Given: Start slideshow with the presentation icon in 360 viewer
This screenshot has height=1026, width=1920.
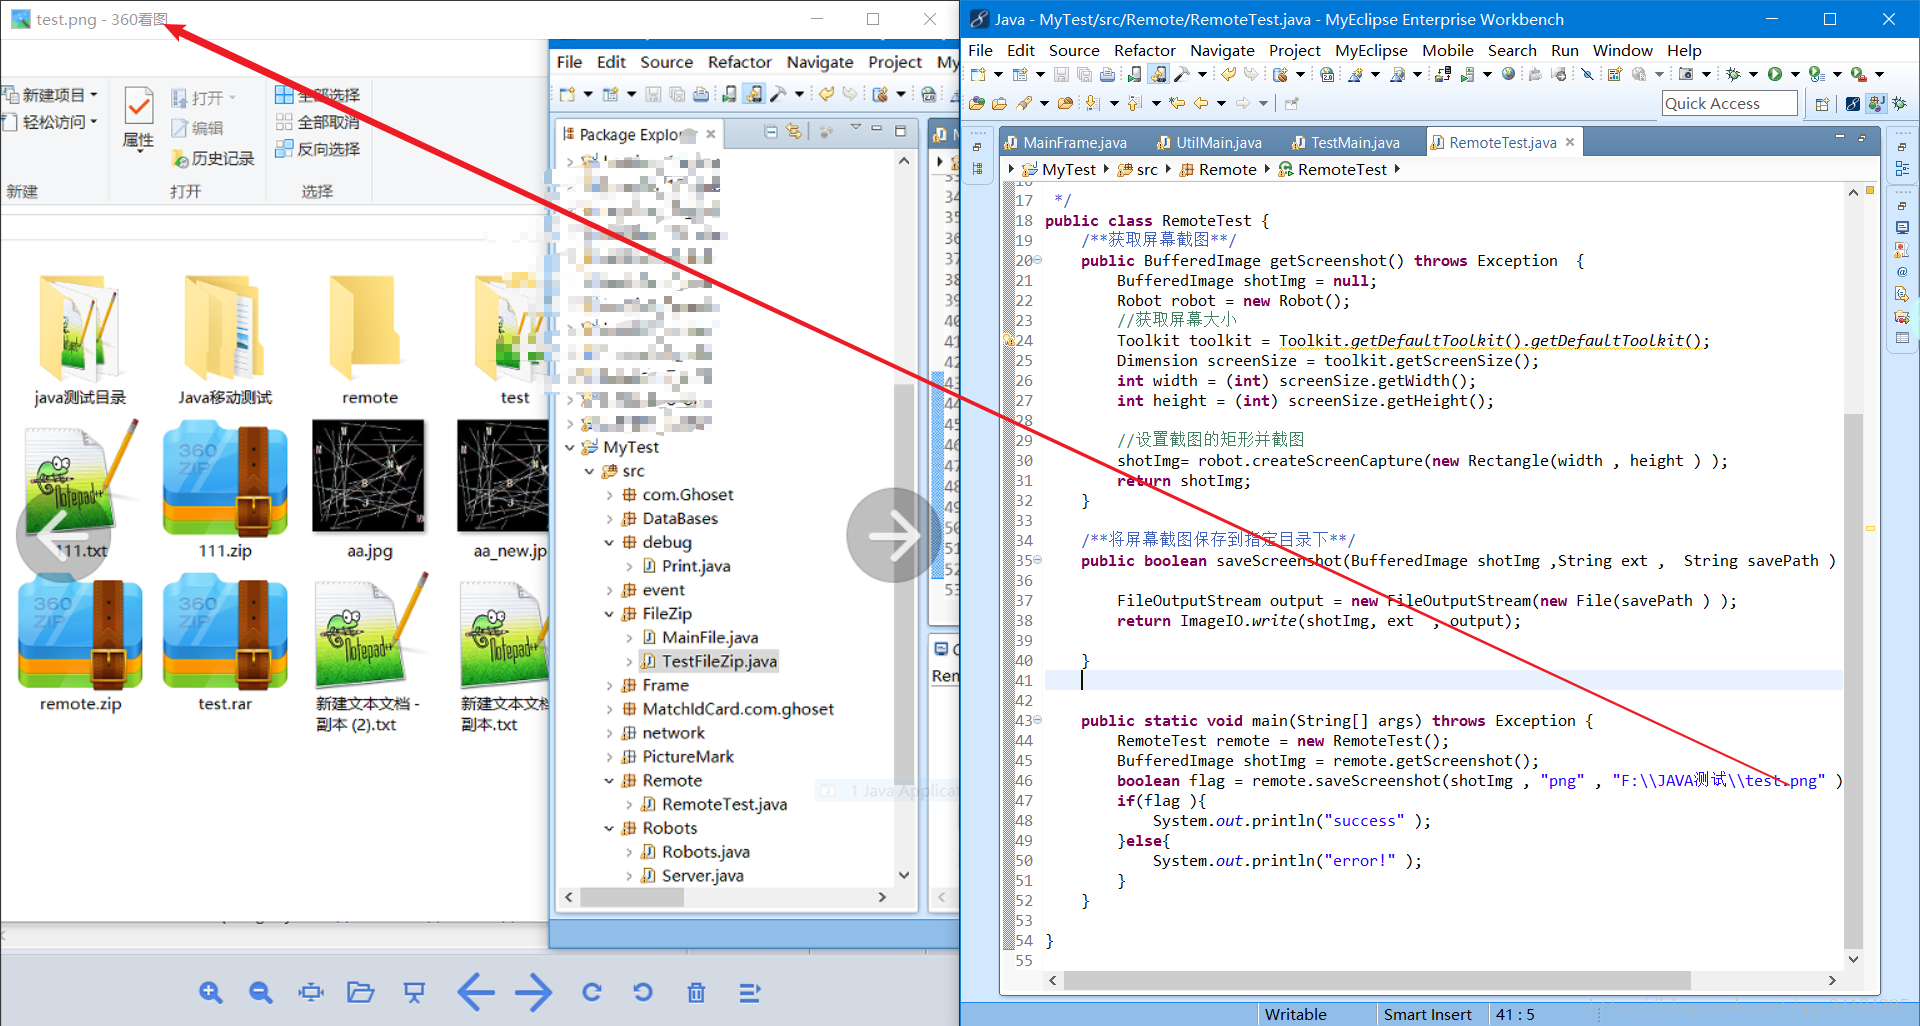Looking at the screenshot, I should [x=414, y=992].
